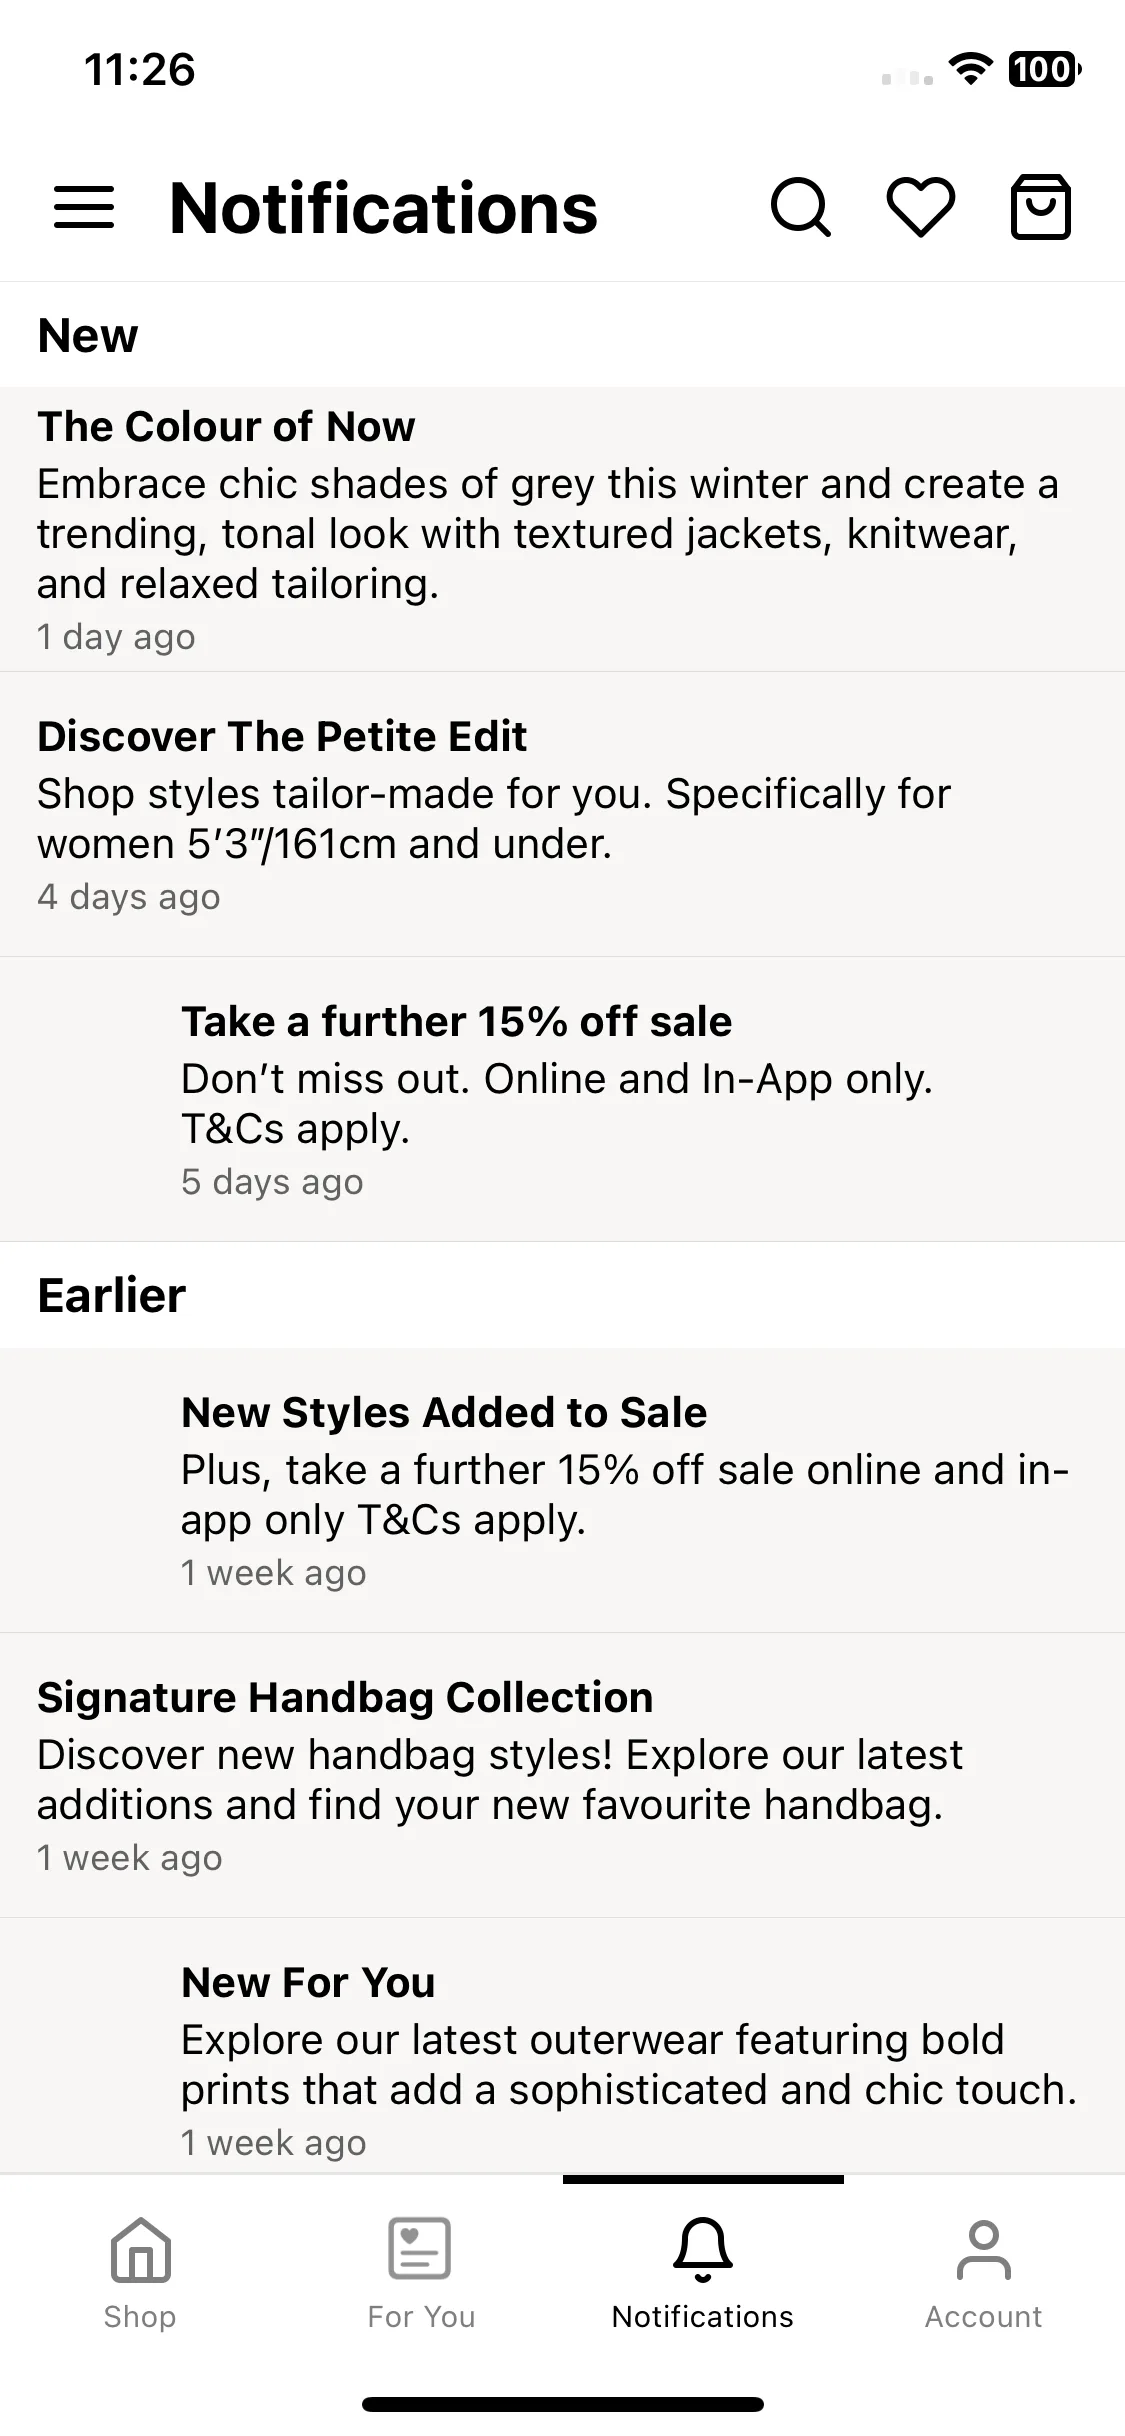Open Discover The Petite Edit notification
The image size is (1125, 2436).
point(562,814)
